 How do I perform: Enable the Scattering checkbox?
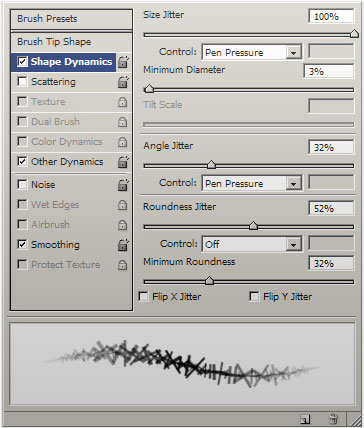(22, 82)
